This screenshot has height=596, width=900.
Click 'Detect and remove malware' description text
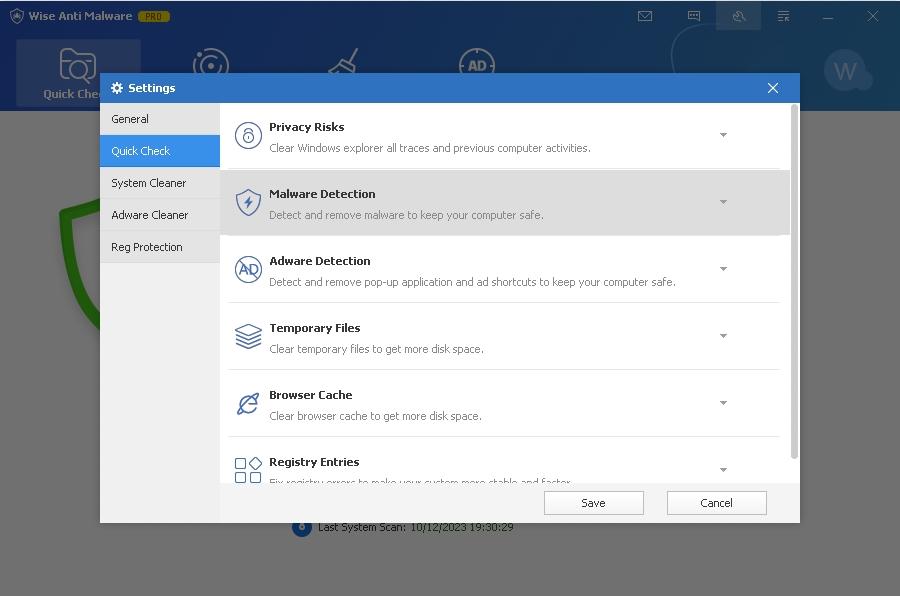point(406,215)
